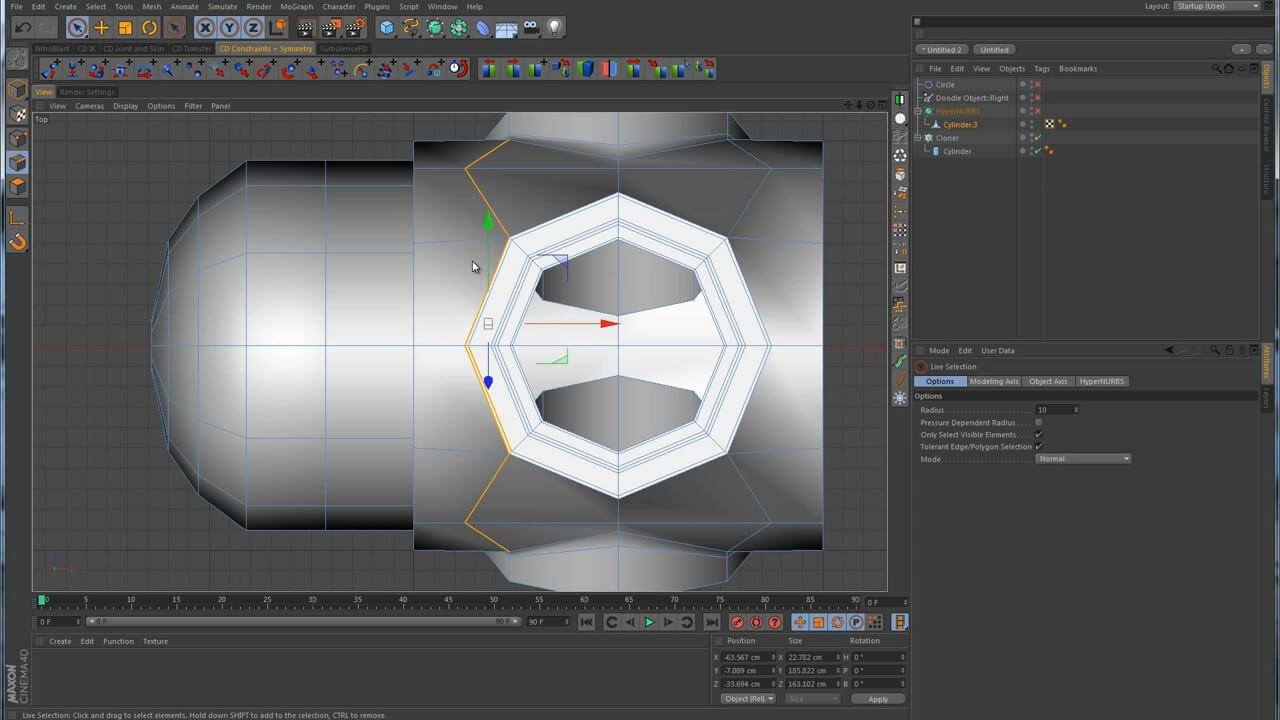Uncheck Only Select Visible Elements
1280x720 pixels.
pyautogui.click(x=1038, y=435)
